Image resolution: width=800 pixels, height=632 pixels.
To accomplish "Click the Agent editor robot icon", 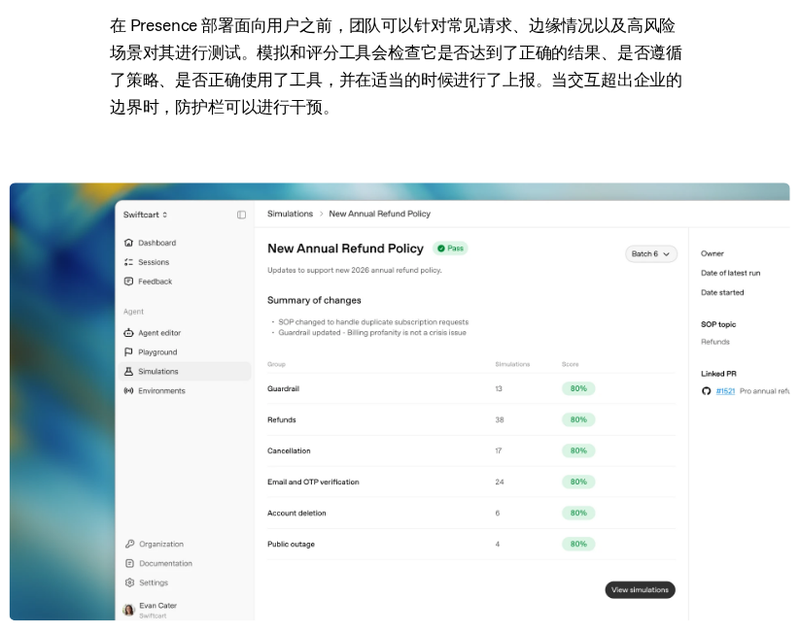I will [x=129, y=333].
